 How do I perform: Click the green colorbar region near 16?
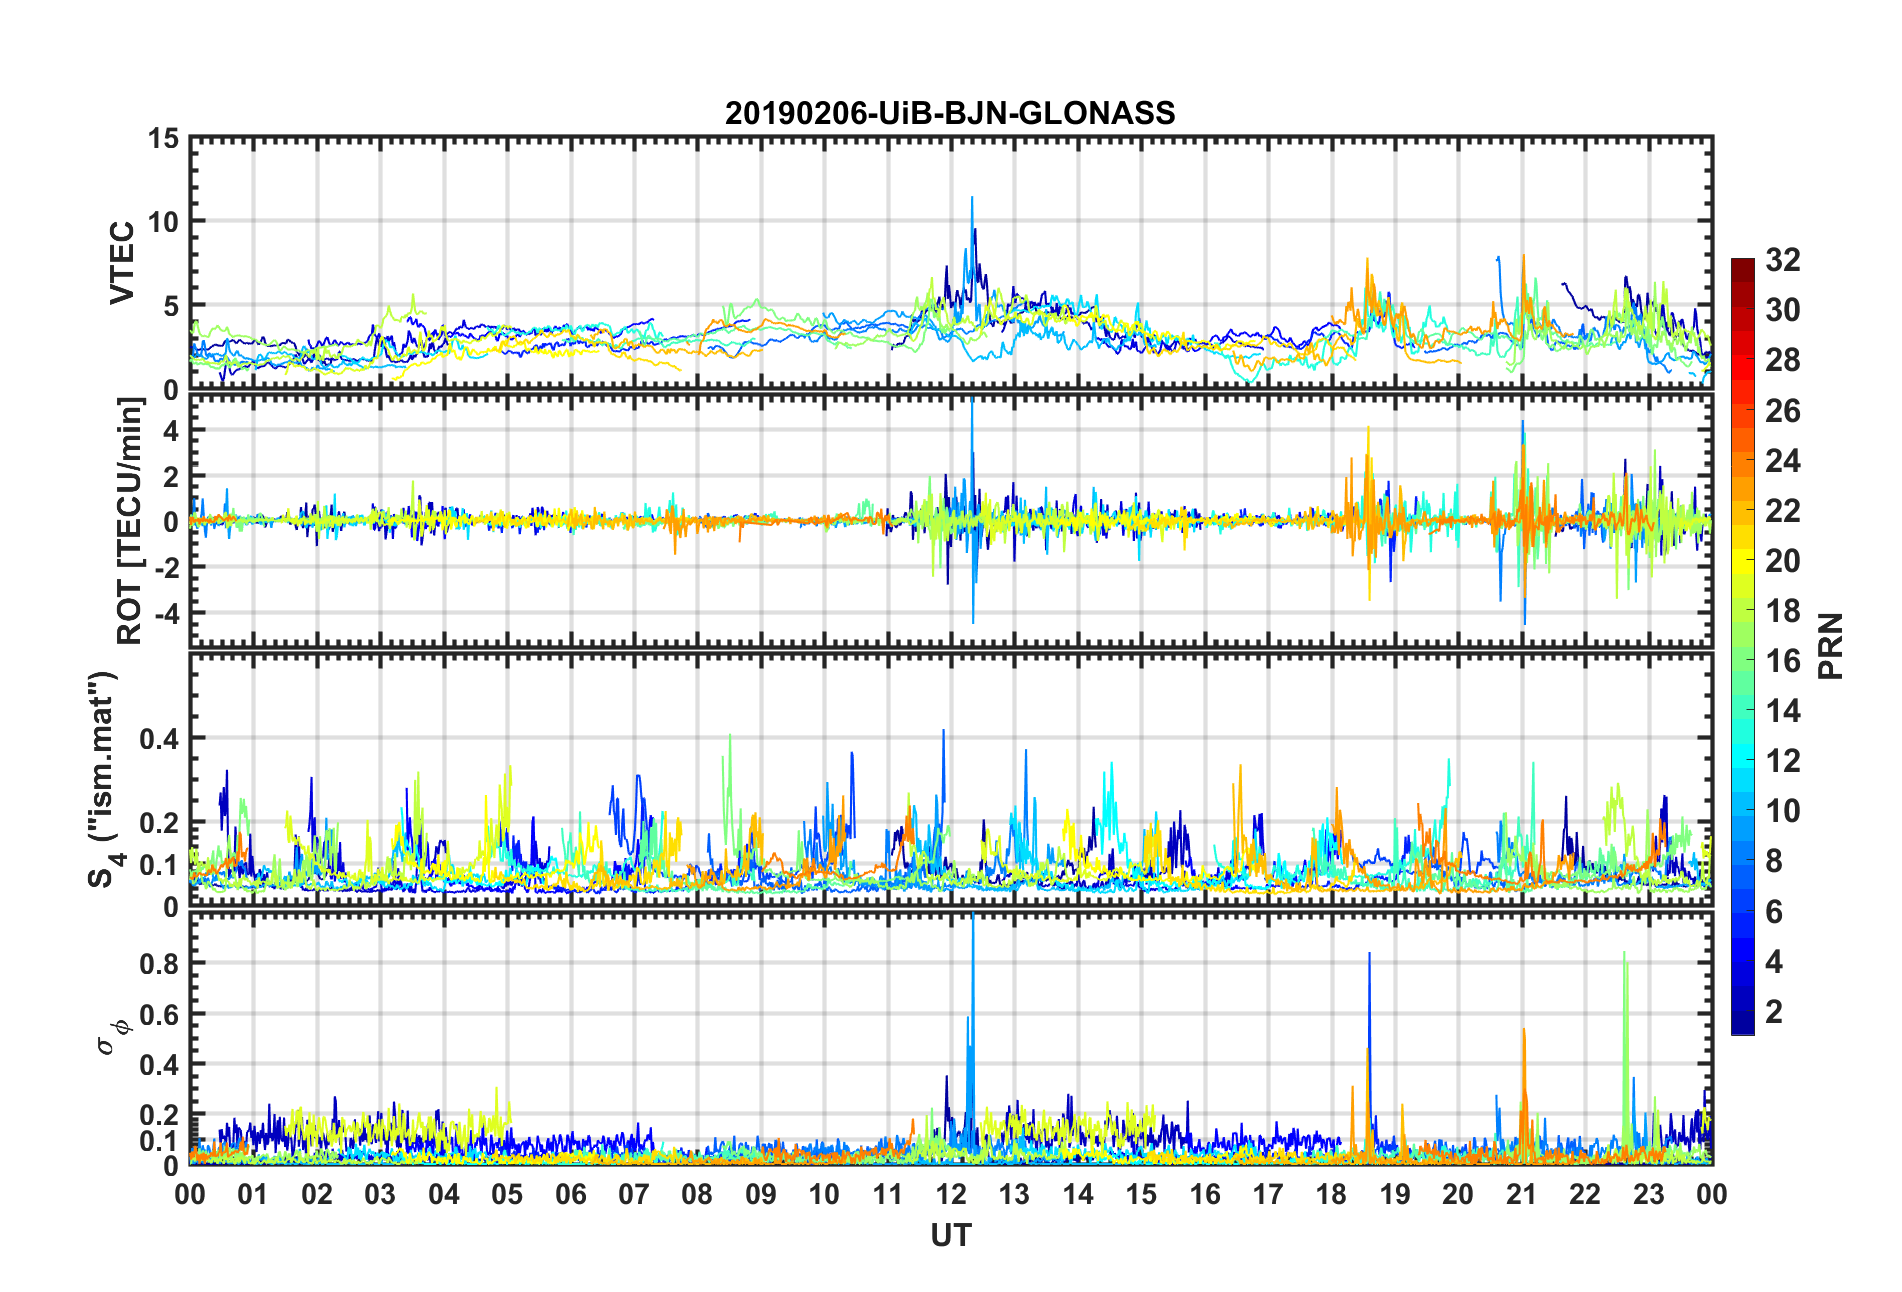(1742, 660)
